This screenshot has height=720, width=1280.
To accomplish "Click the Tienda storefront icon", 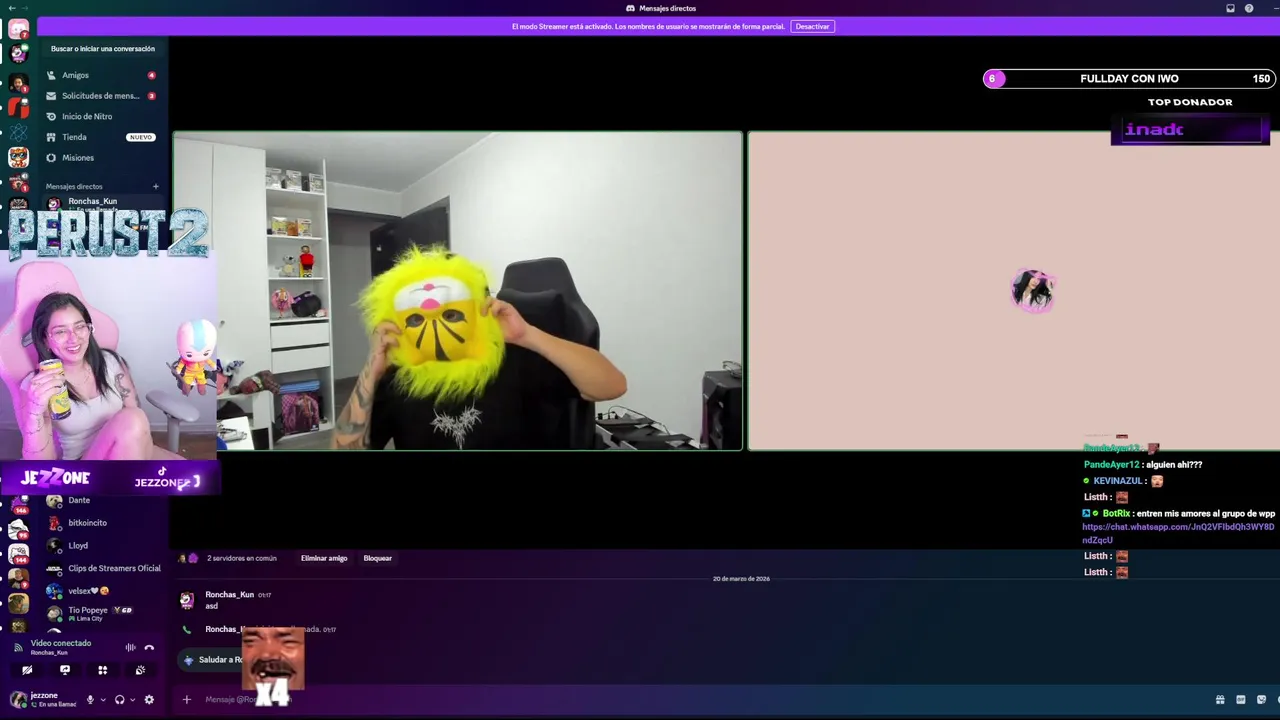I will point(51,137).
